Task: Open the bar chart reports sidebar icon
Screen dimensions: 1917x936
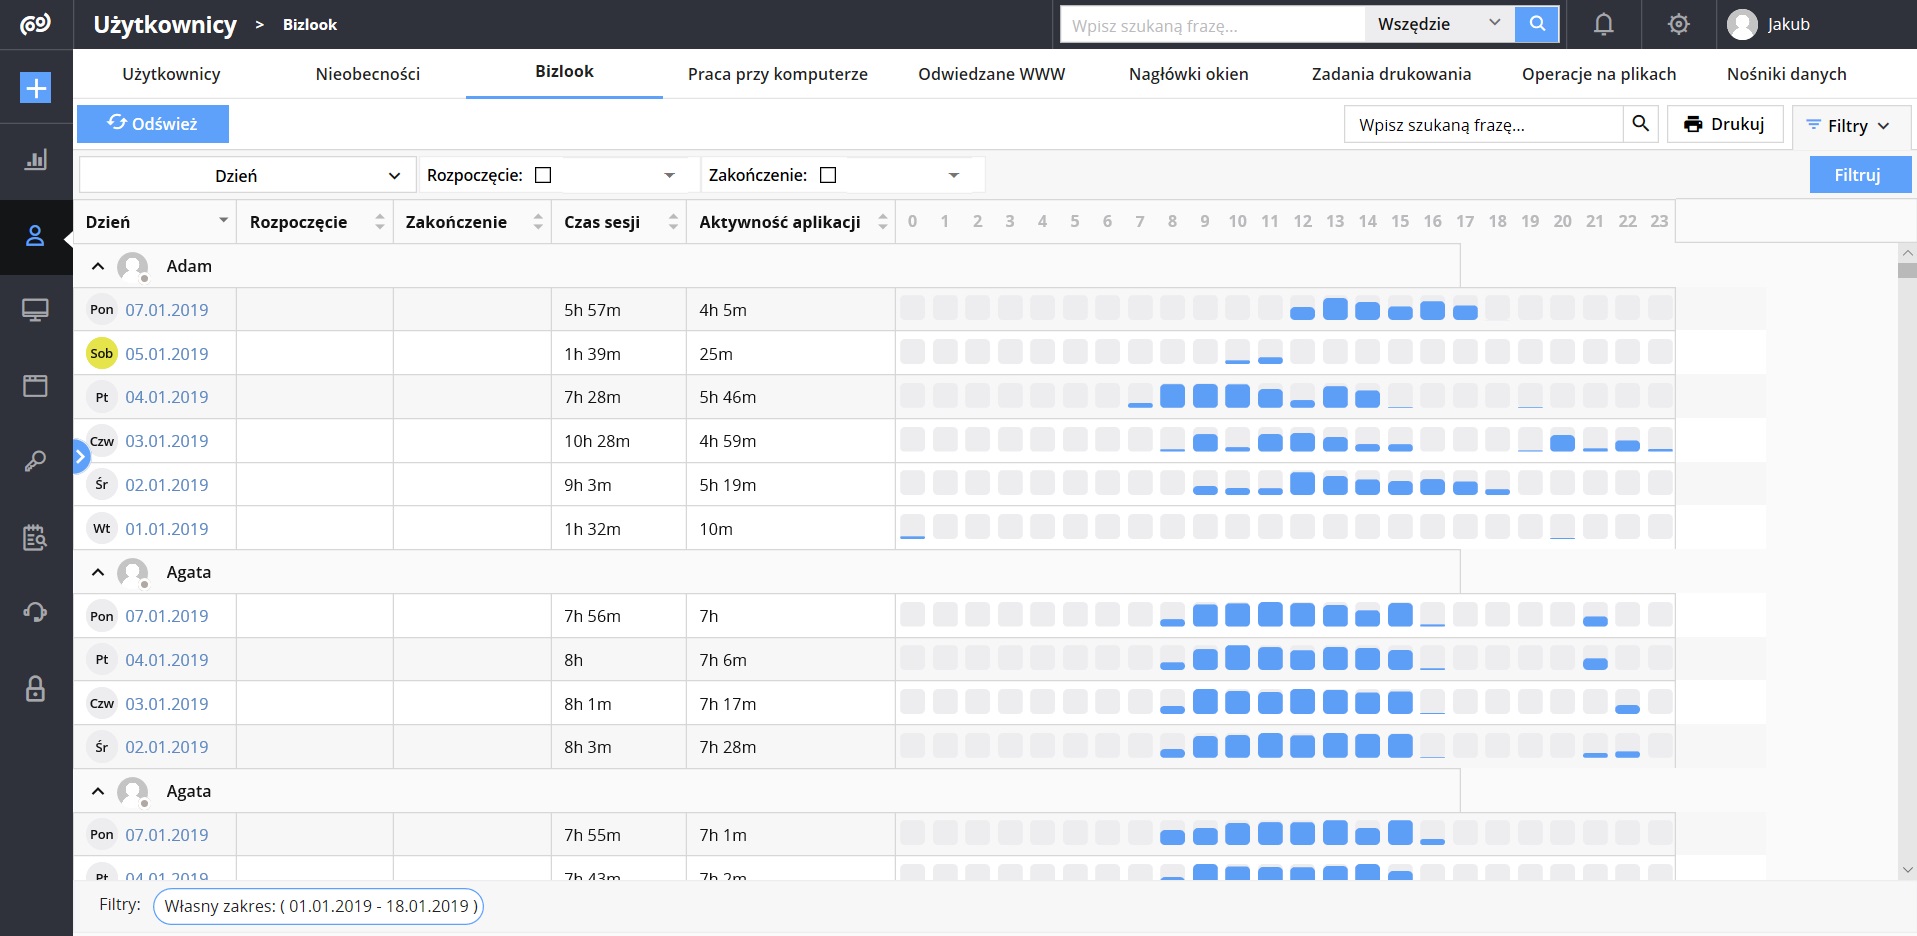Action: point(36,160)
